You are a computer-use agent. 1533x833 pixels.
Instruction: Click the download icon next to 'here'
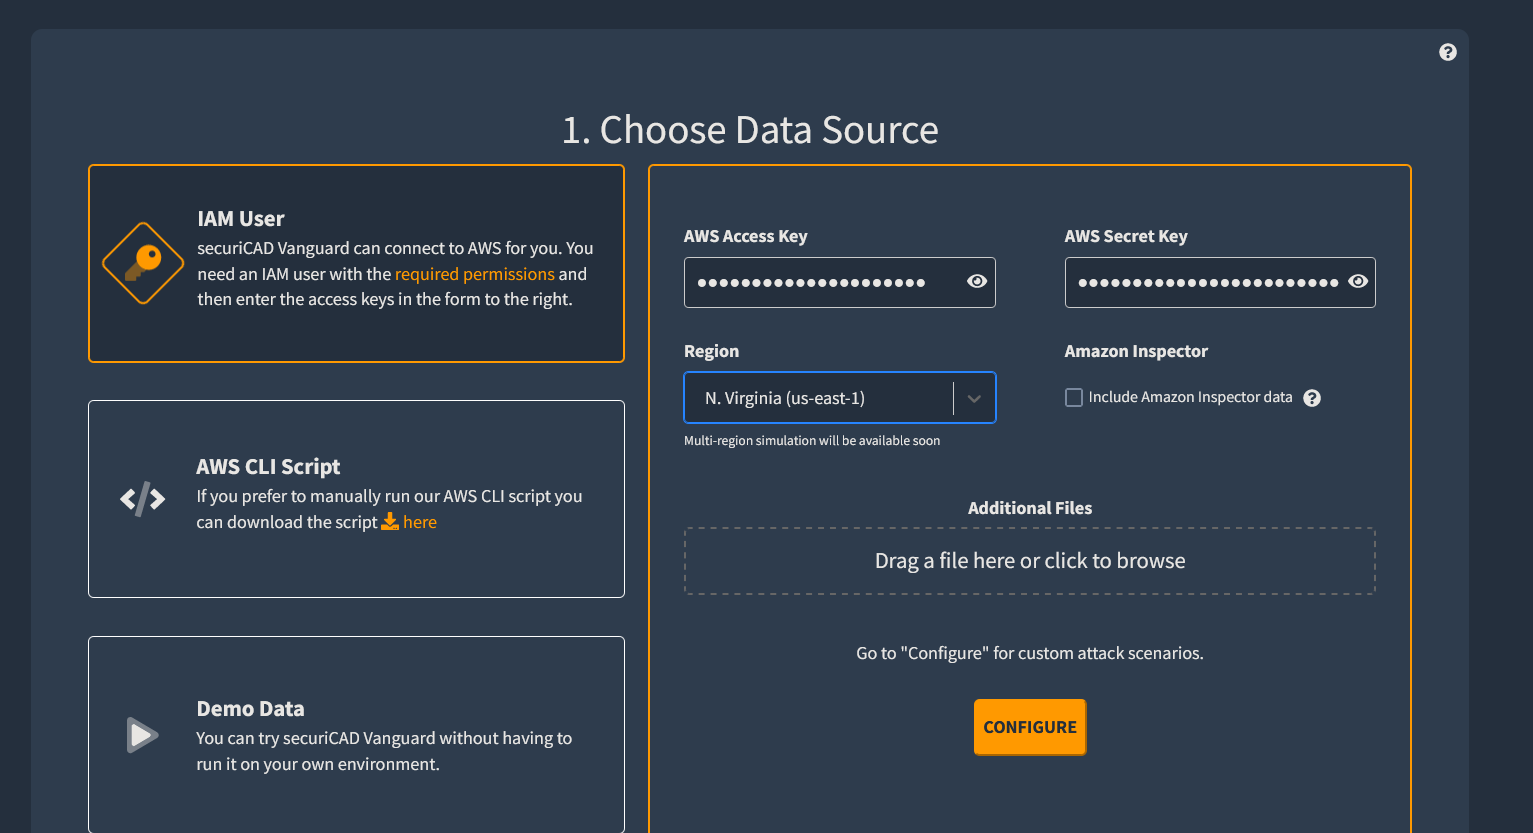pos(390,522)
